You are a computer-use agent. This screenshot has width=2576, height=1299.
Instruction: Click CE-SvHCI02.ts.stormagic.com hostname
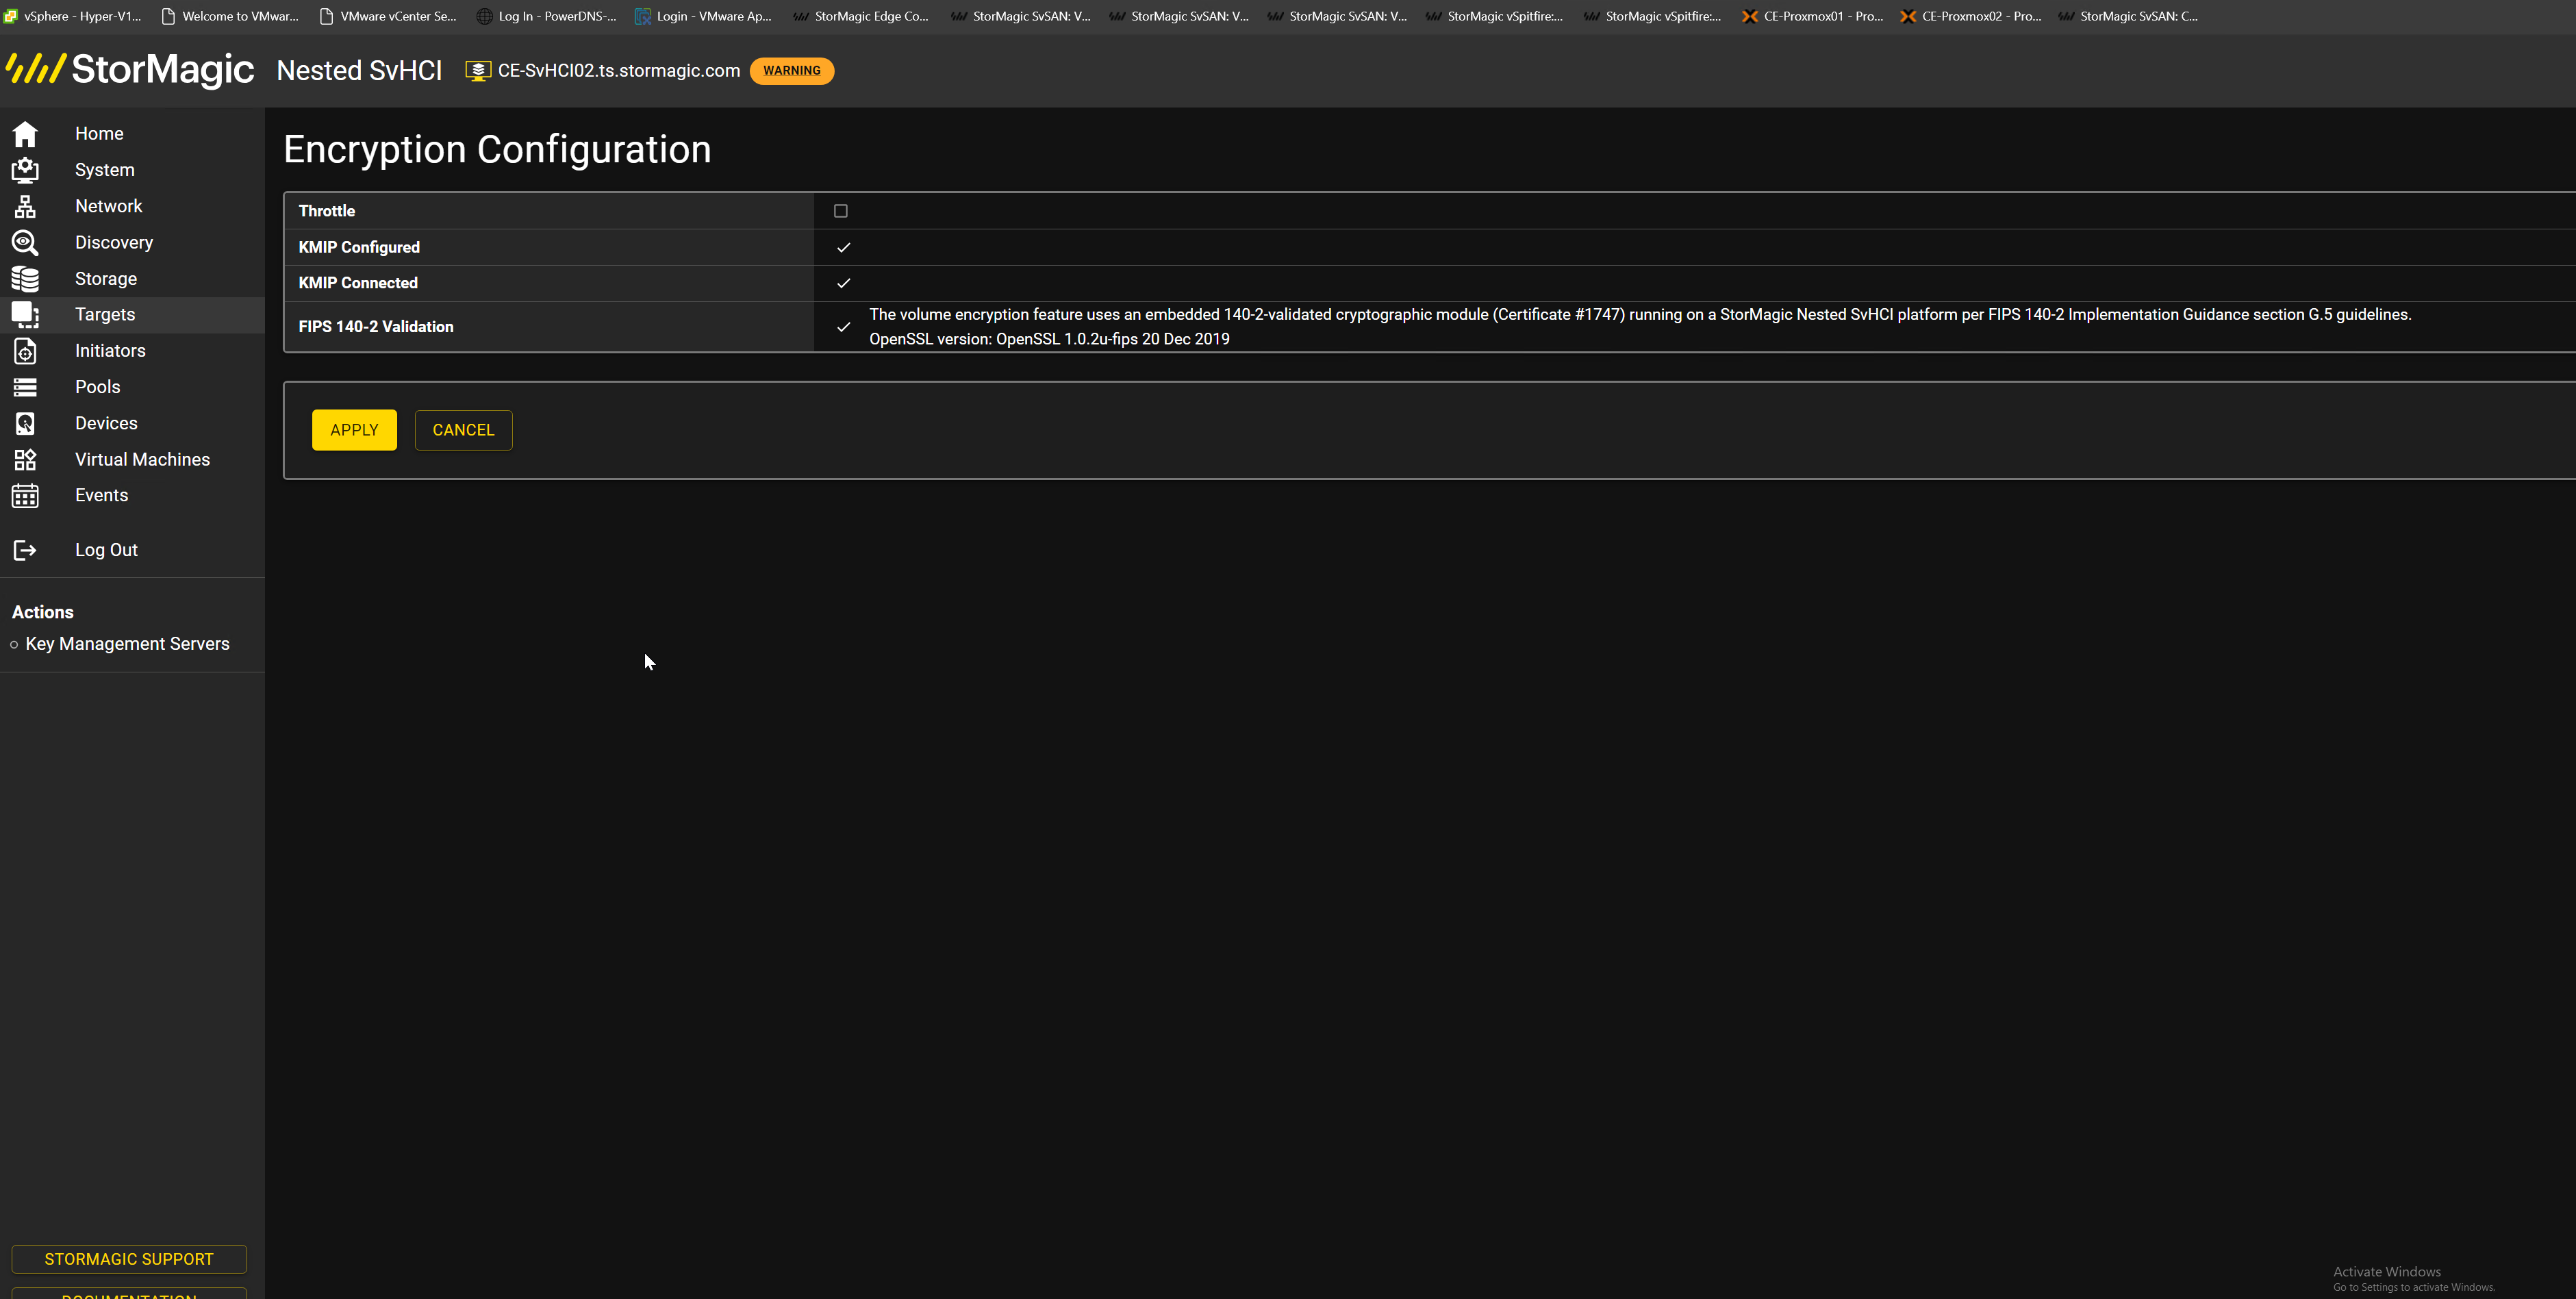pos(619,71)
